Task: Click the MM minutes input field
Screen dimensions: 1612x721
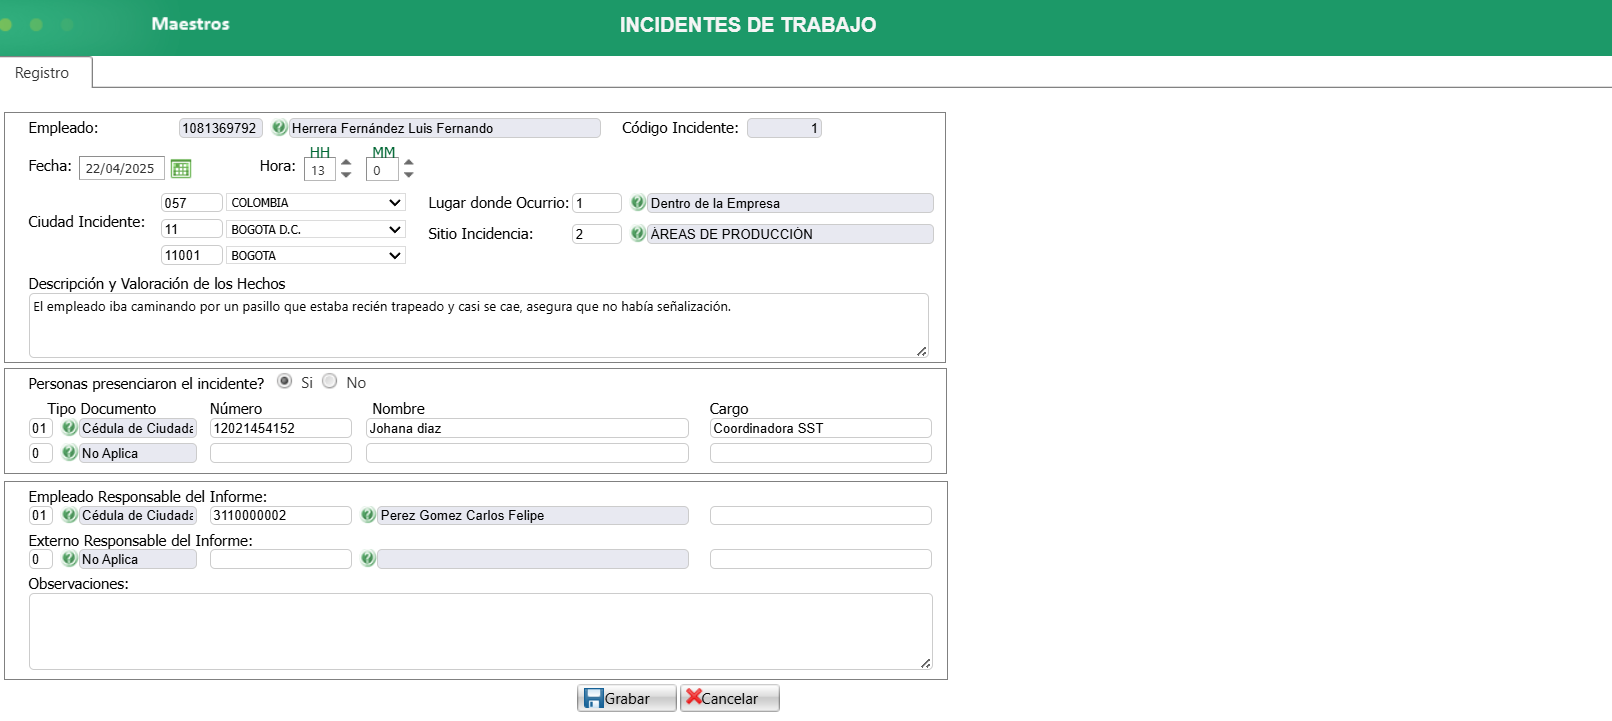Action: (x=382, y=170)
